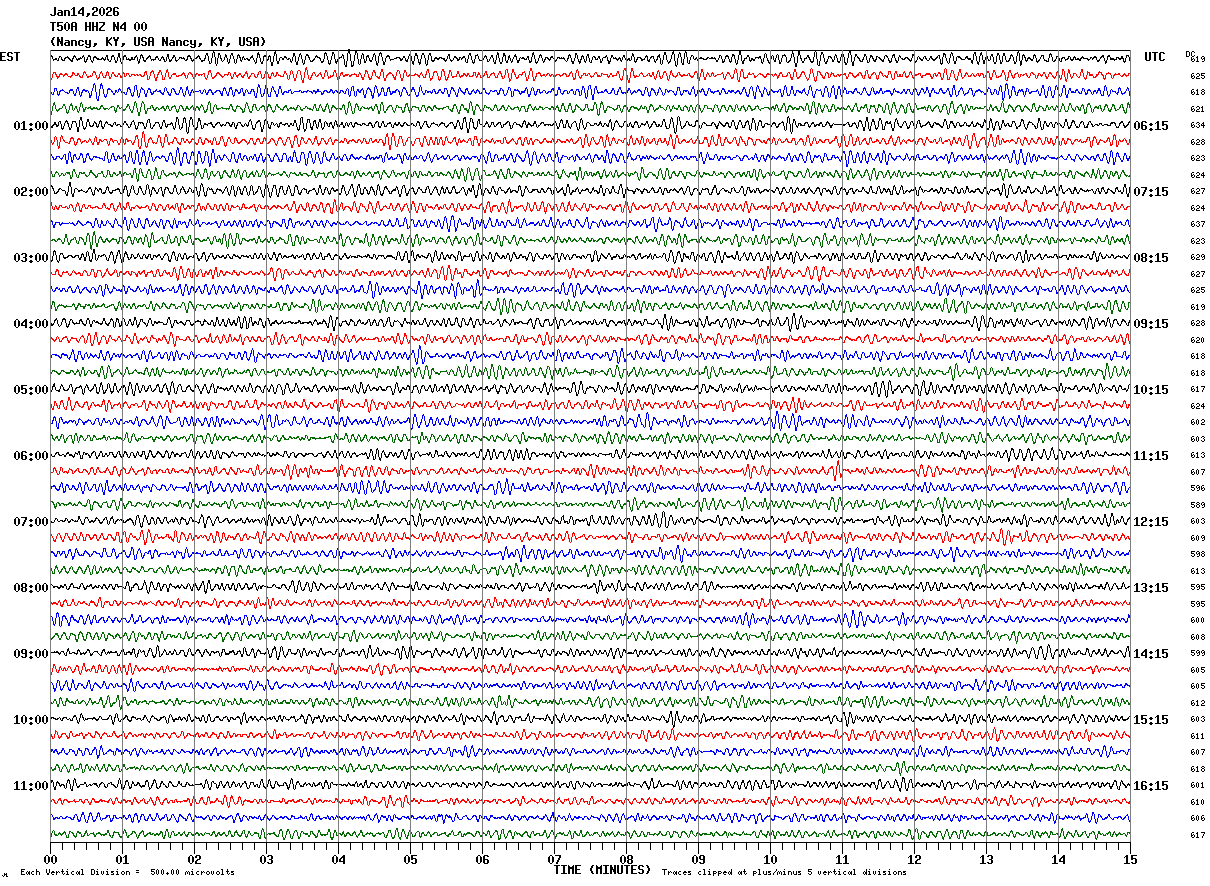The height and width of the screenshot is (886, 1210).
Task: Click the DC value 612
Action: [1197, 703]
